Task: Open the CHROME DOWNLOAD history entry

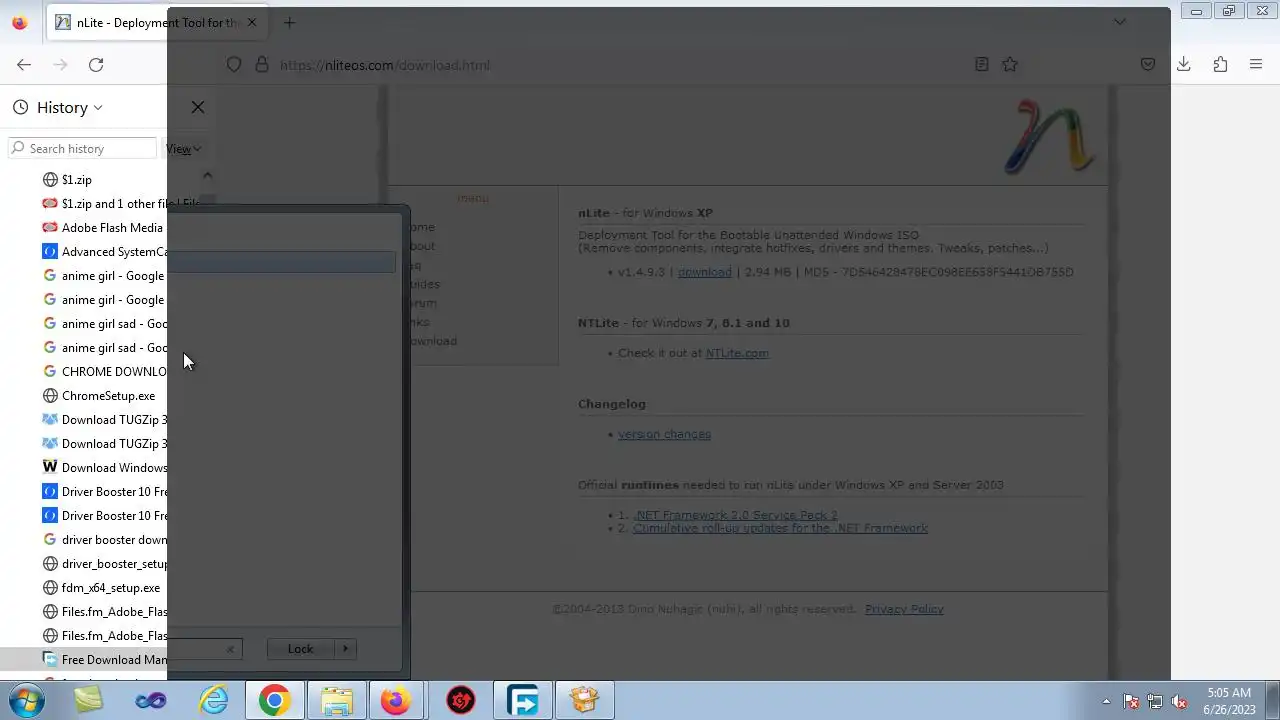Action: 104,372
